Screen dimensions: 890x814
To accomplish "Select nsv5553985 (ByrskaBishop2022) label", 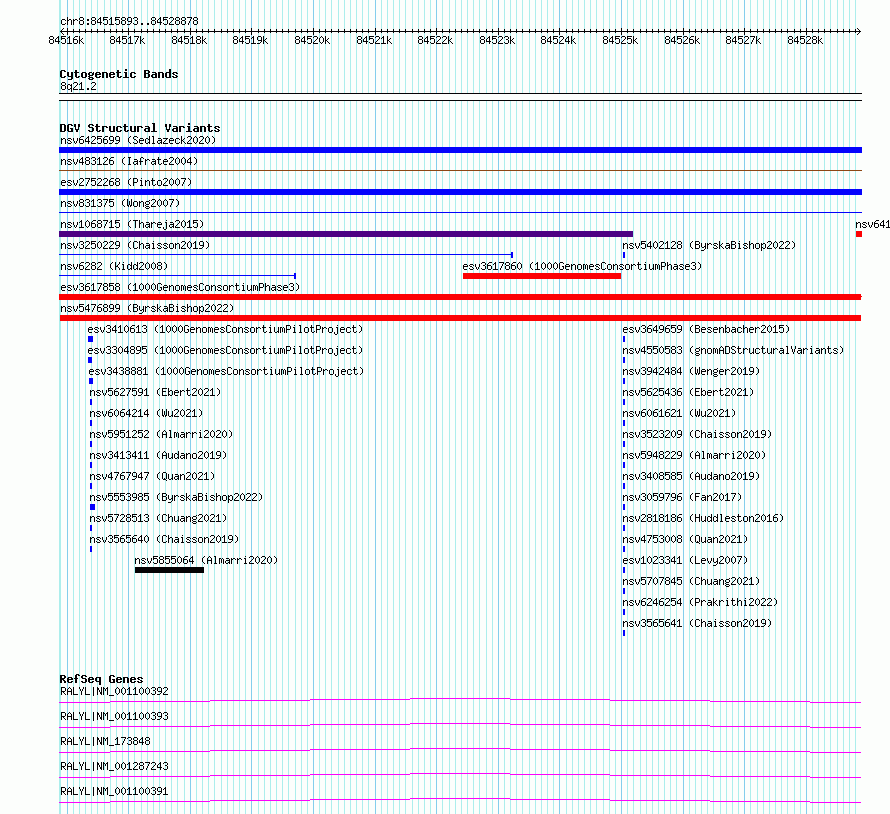I will (x=176, y=497).
